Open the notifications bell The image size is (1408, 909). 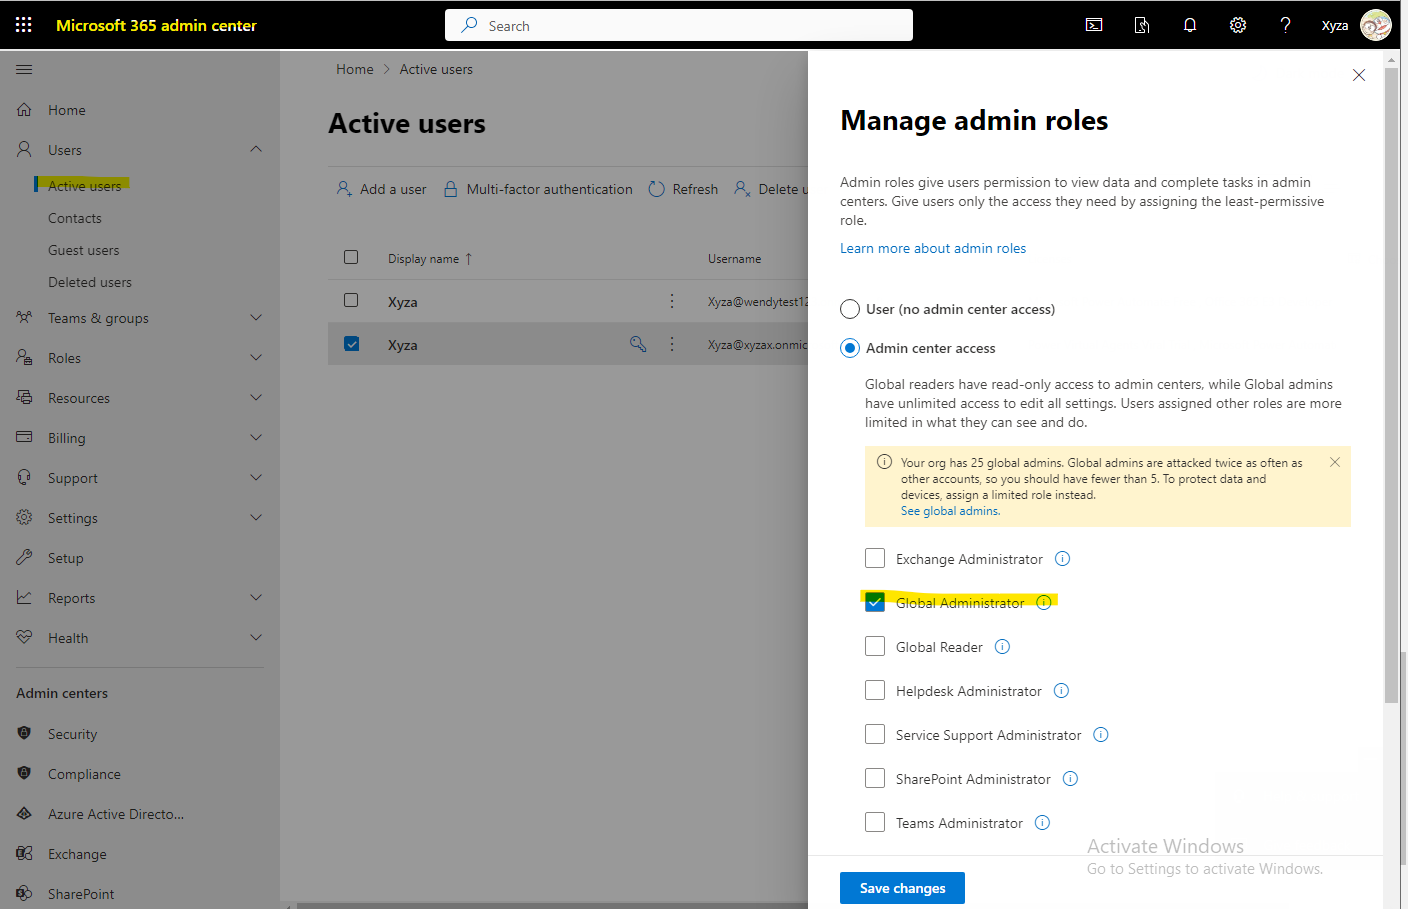click(x=1189, y=24)
